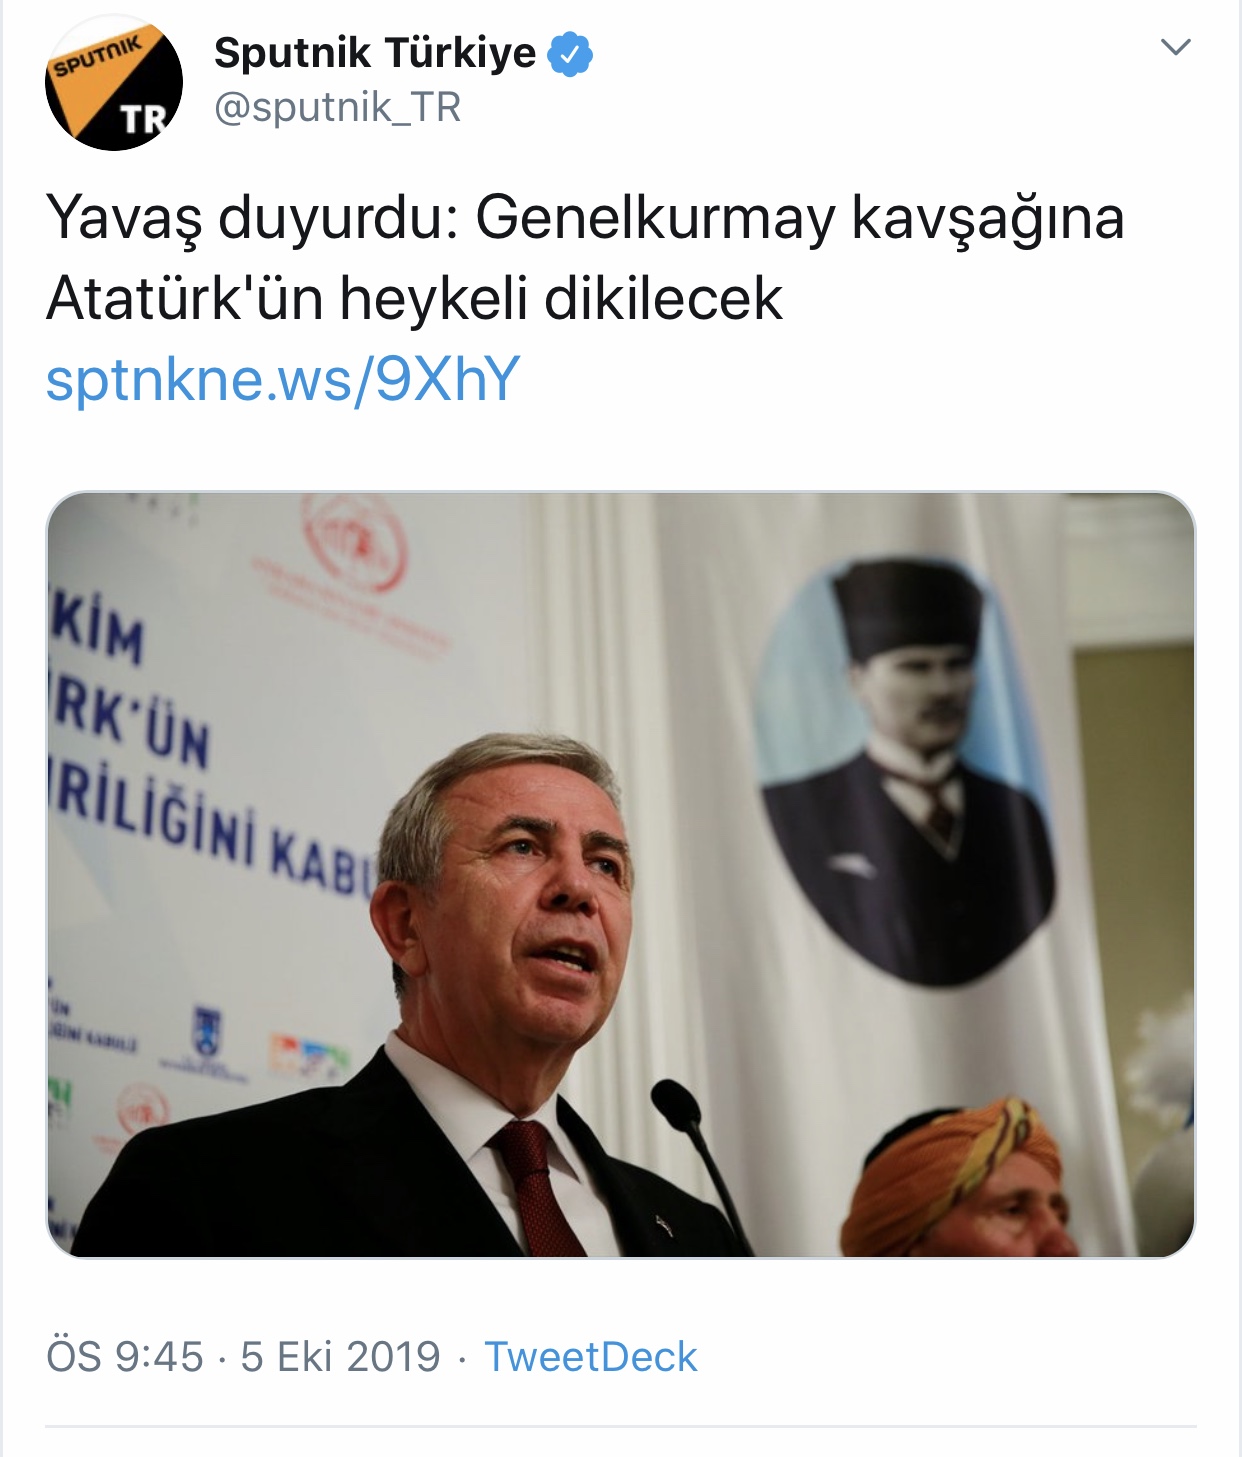Open the Sputnik Türkiye profile avatar
Viewport: 1242px width, 1457px height.
(x=114, y=82)
